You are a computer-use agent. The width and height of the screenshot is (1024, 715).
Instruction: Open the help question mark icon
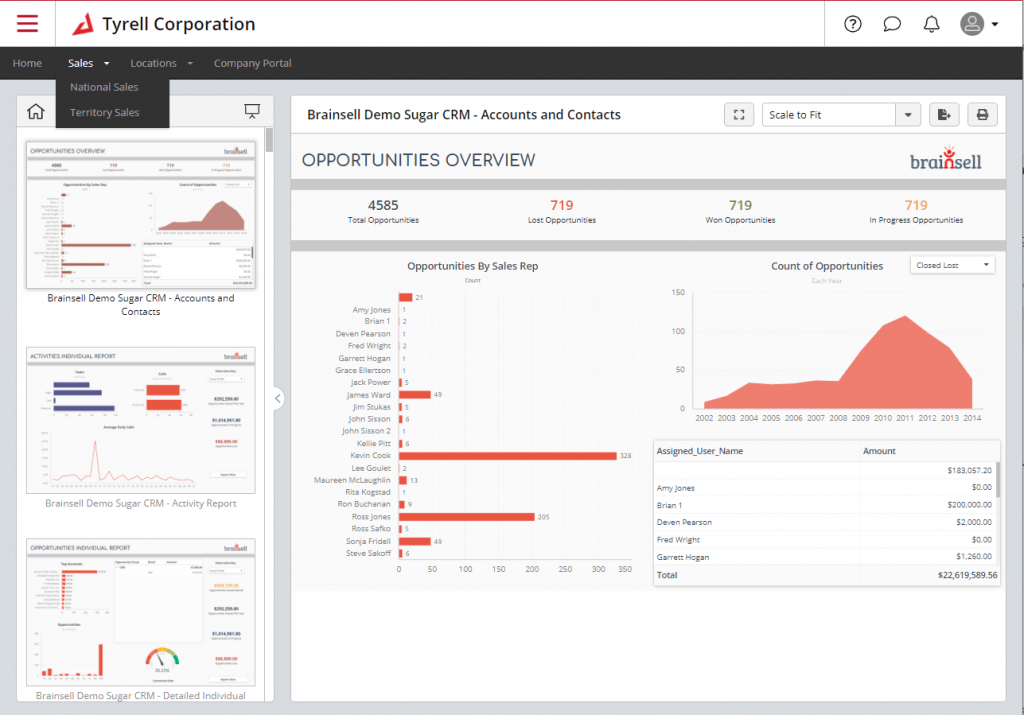point(853,24)
